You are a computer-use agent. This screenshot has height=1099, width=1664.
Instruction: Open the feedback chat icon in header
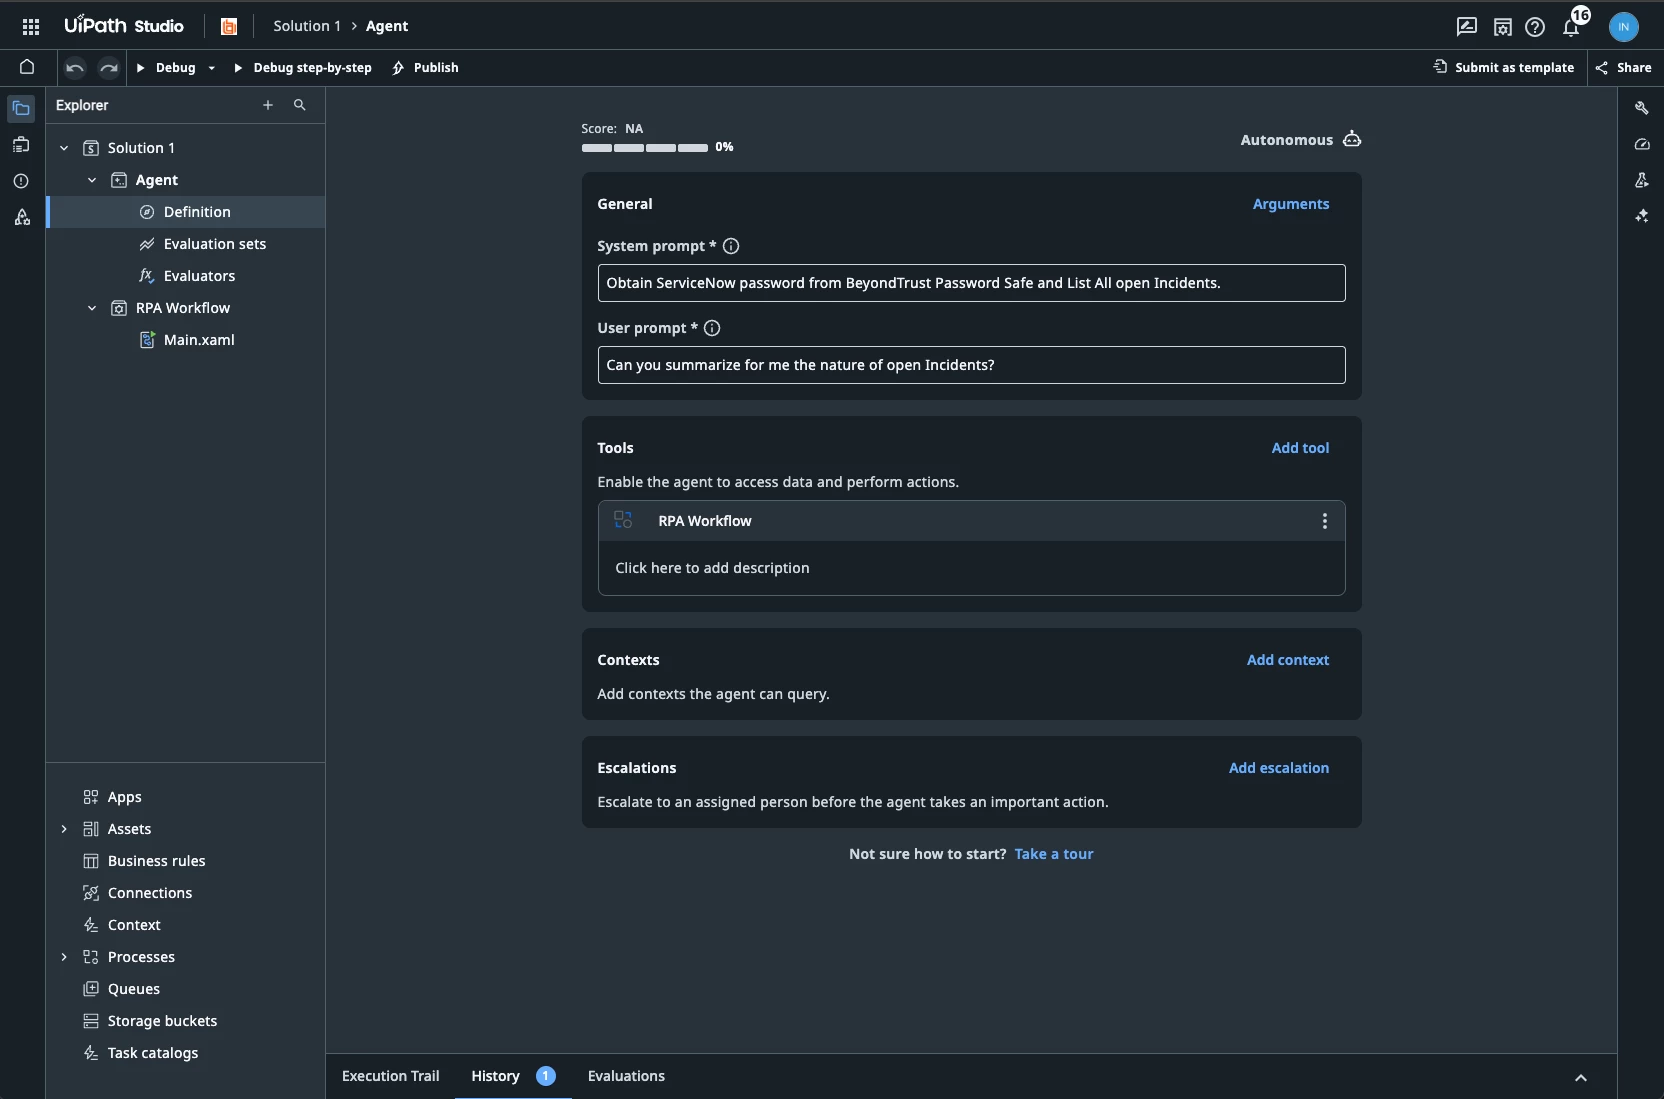(x=1467, y=27)
